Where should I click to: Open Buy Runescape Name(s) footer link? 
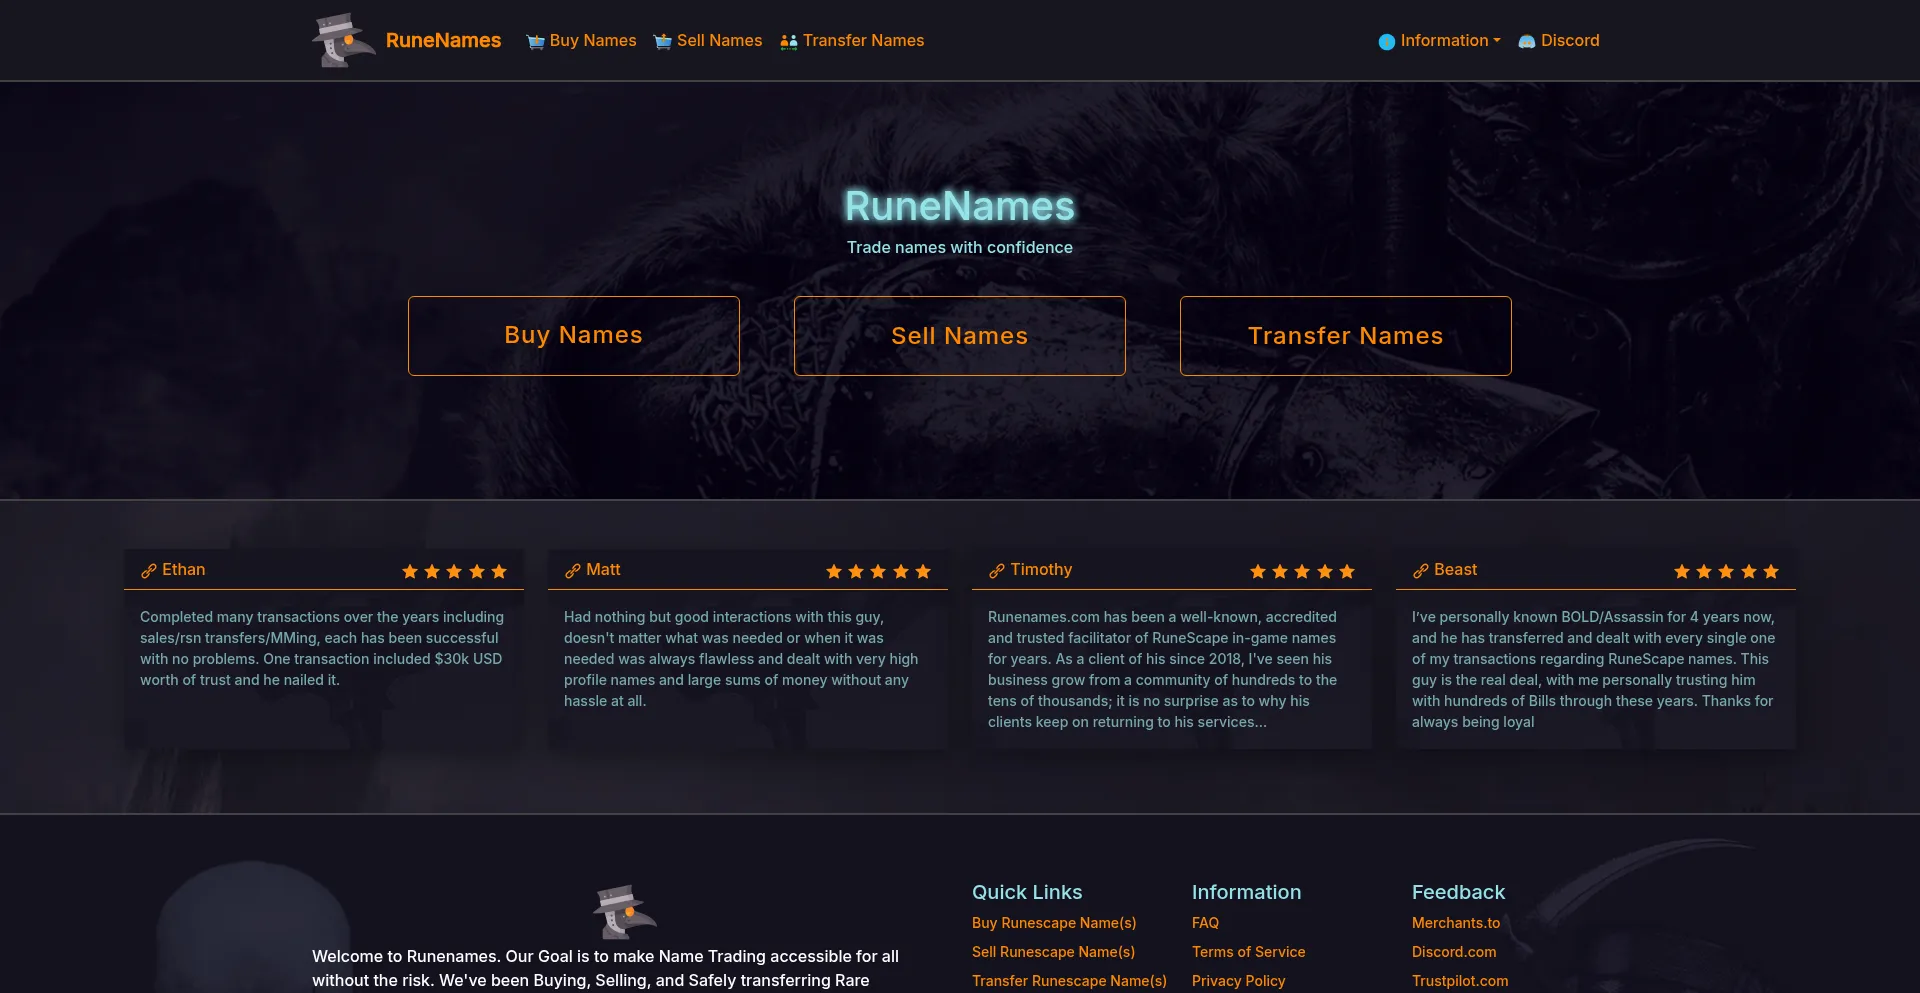[x=1054, y=923]
